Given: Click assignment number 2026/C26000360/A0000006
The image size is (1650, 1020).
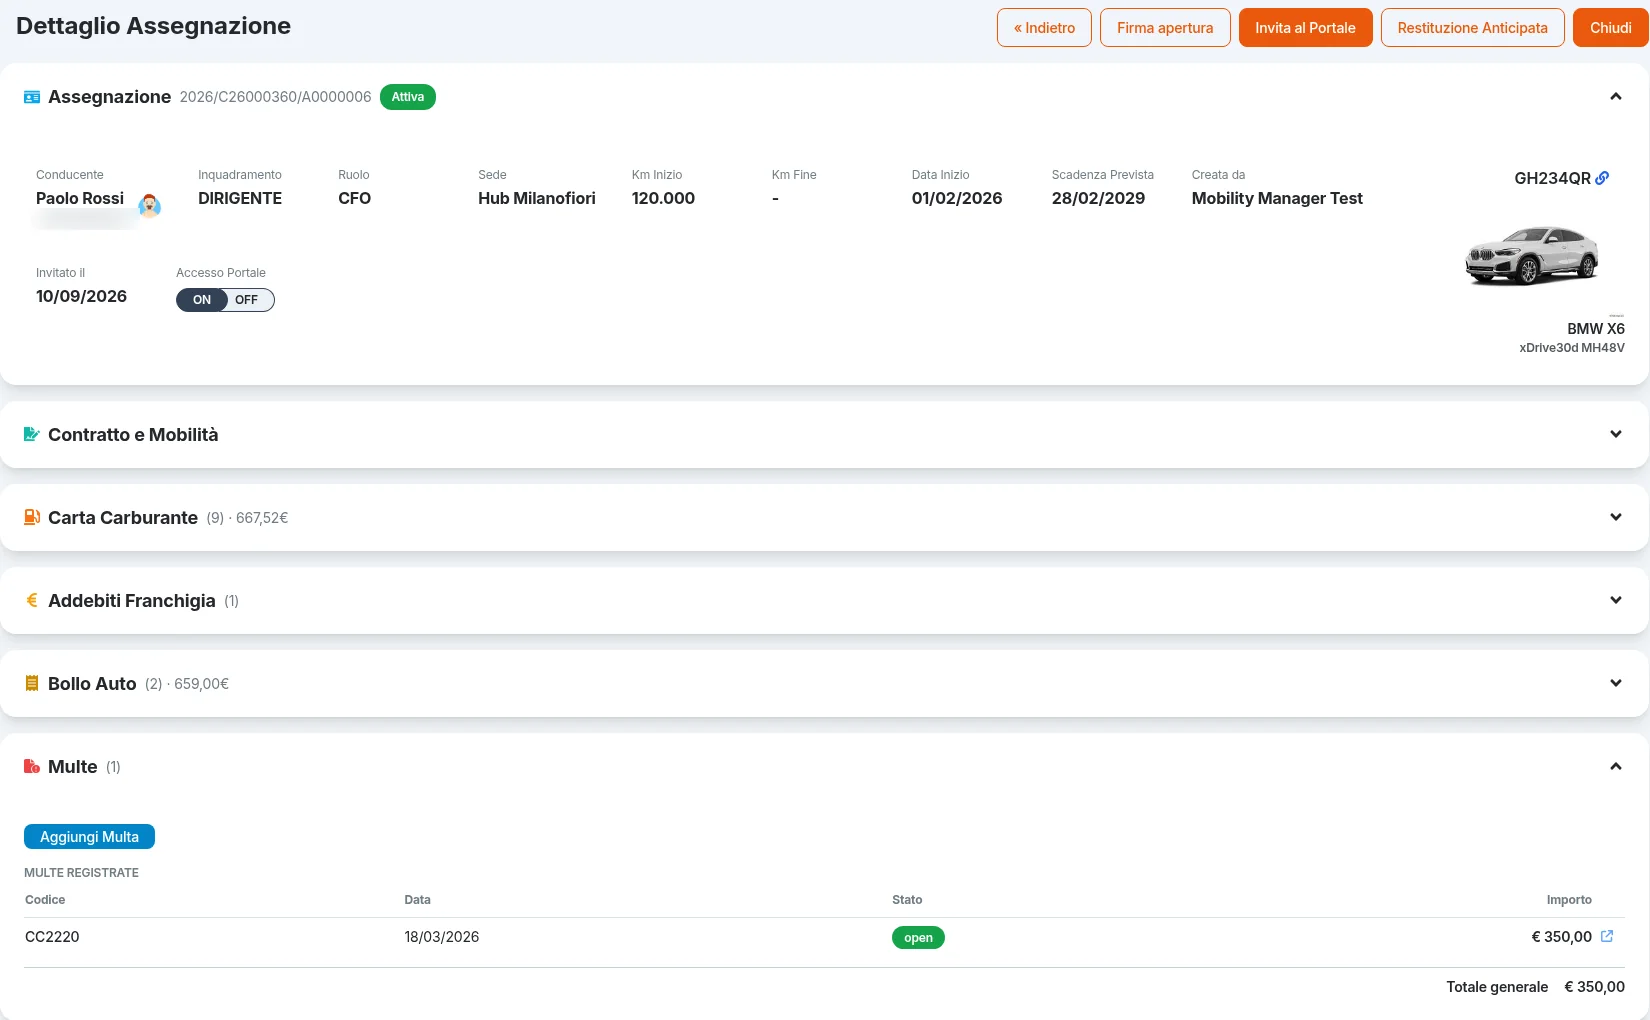Looking at the screenshot, I should coord(275,97).
